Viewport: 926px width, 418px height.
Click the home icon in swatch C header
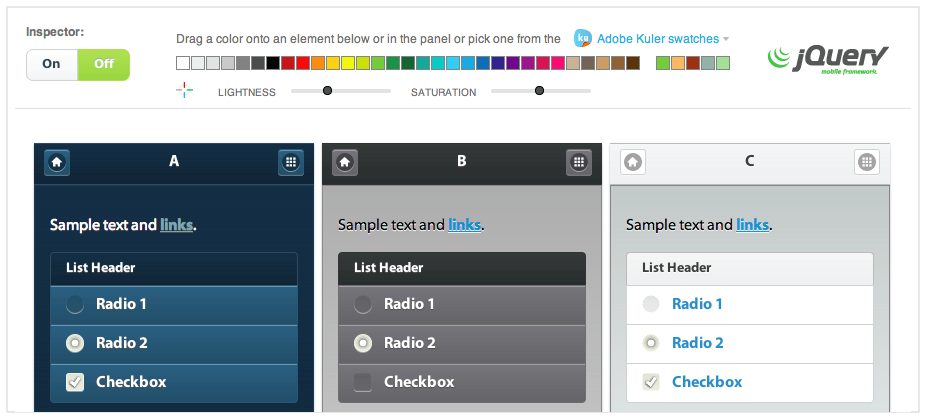[633, 162]
